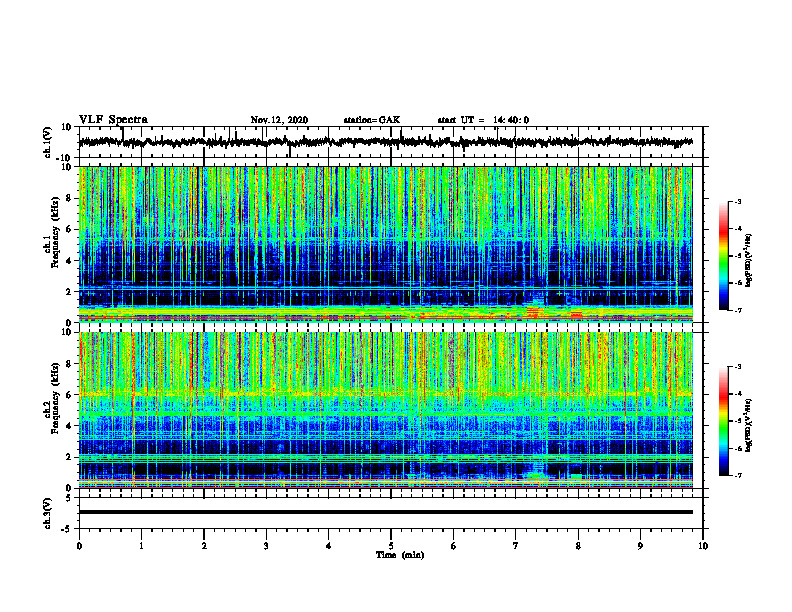Click the "station=GAK" header label
This screenshot has width=792, height=612.
[x=372, y=120]
